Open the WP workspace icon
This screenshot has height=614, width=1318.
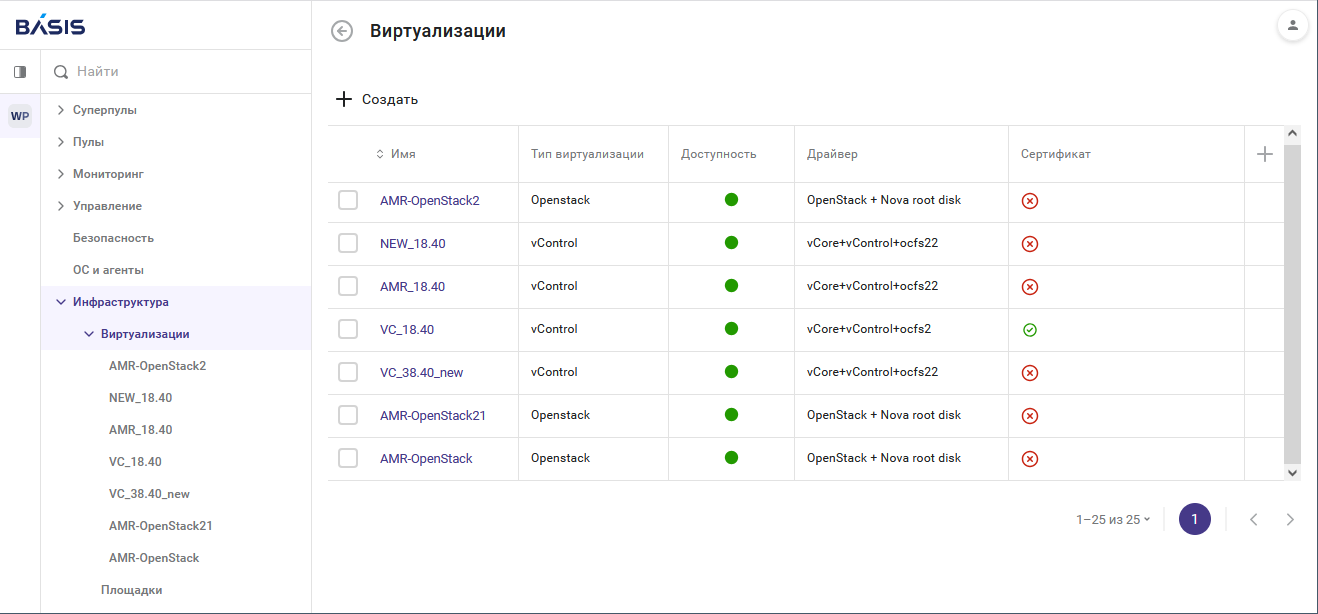(19, 115)
